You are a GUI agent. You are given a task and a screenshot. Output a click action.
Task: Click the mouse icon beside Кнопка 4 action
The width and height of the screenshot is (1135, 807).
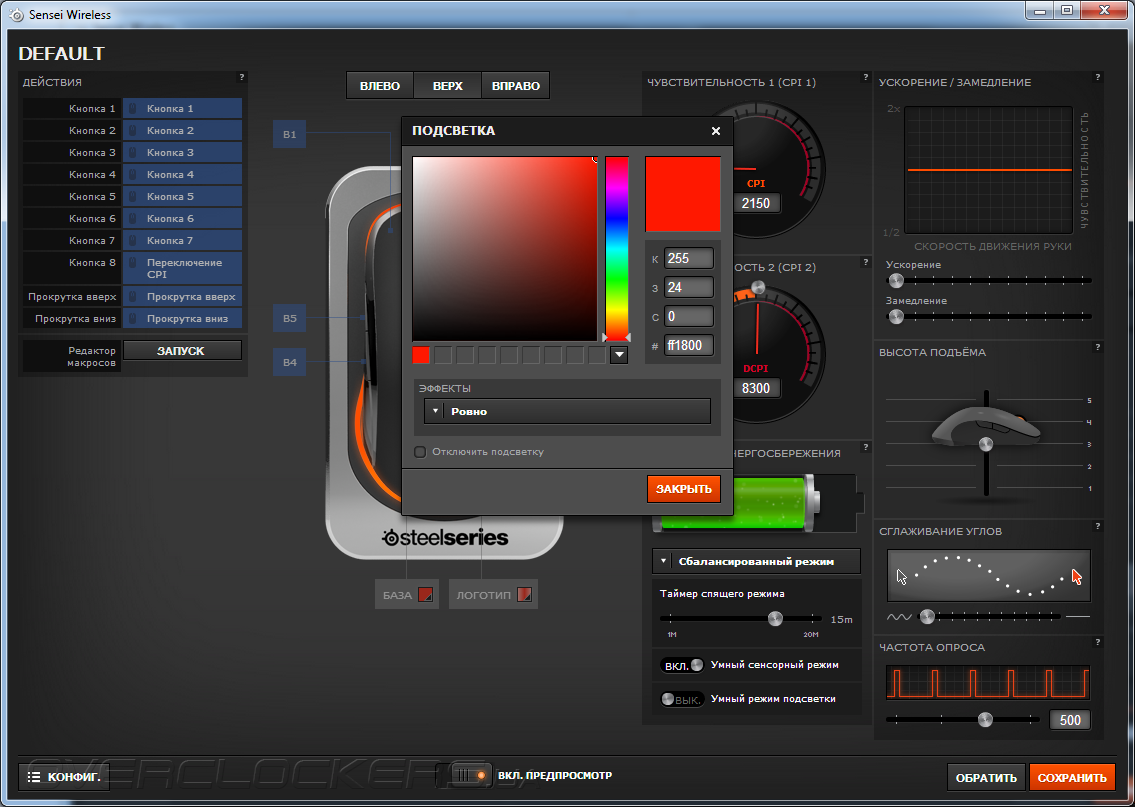[x=133, y=174]
